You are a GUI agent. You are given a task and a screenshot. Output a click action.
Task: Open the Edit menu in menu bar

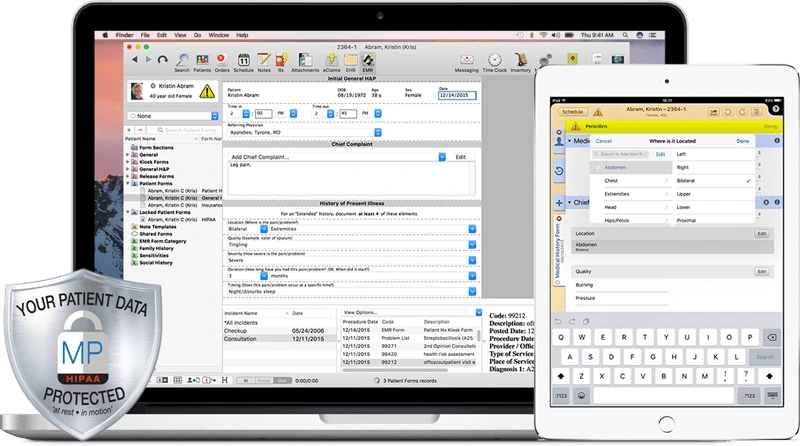(162, 35)
